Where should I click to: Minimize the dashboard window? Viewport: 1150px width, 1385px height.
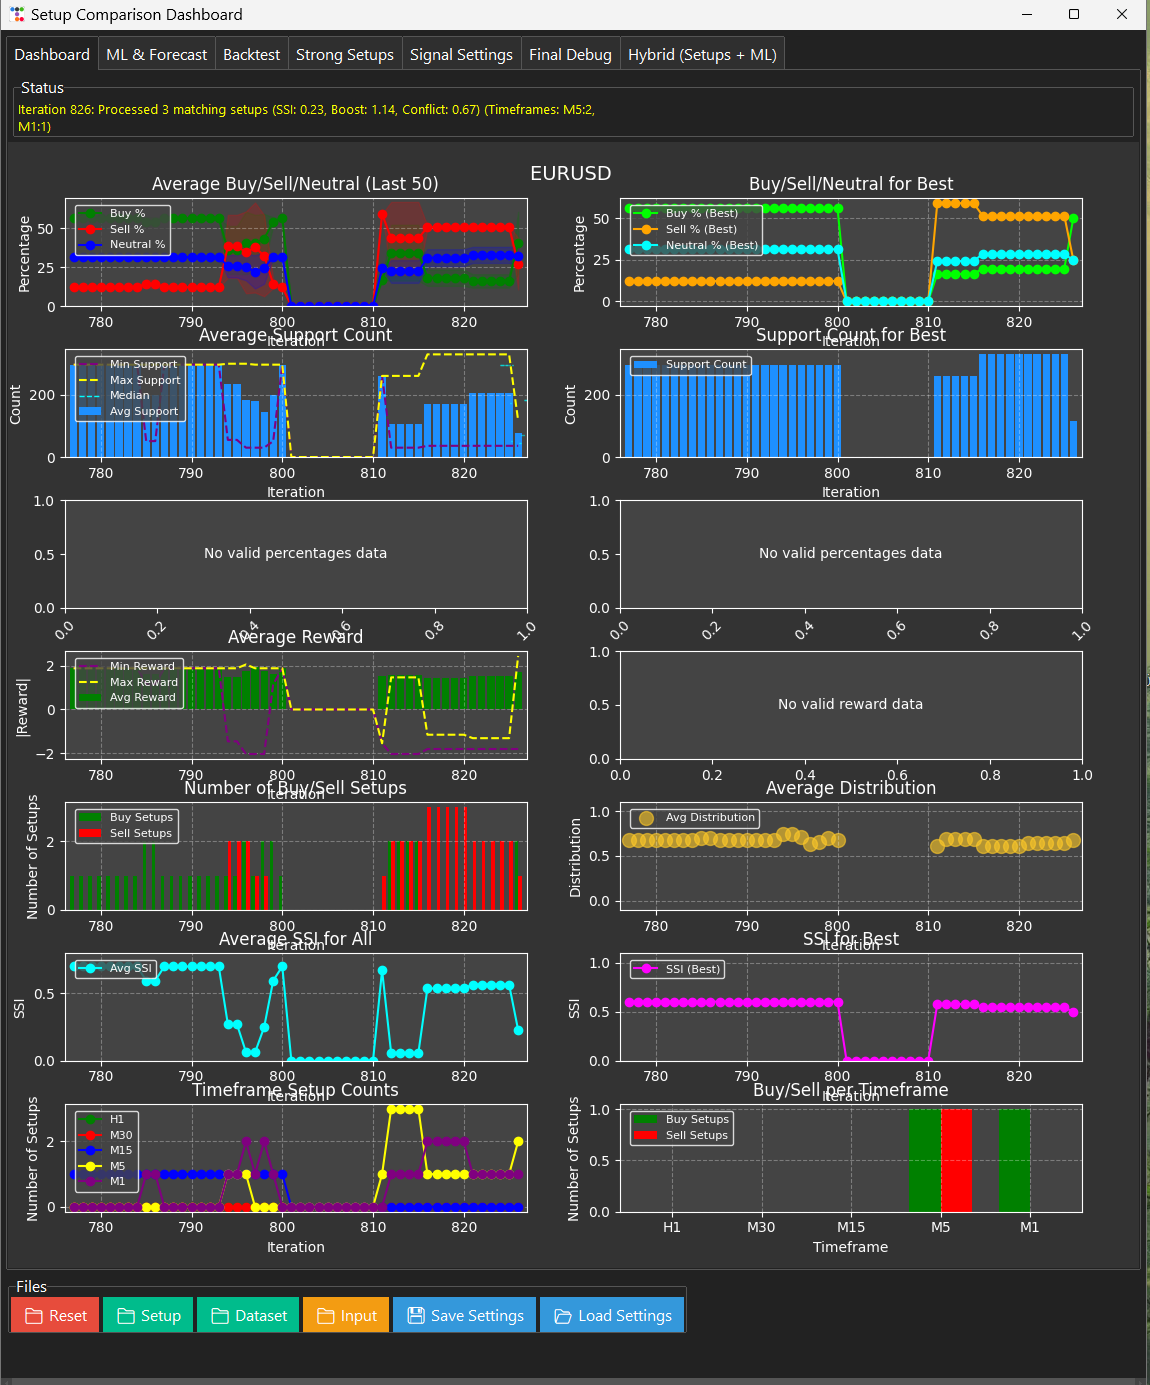[1027, 14]
